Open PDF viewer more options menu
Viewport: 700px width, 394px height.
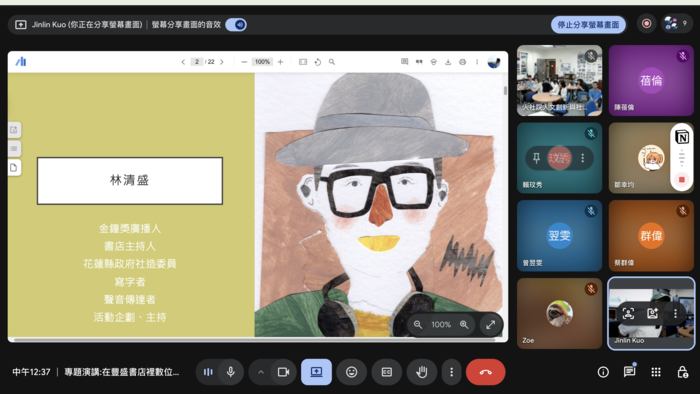[477, 62]
